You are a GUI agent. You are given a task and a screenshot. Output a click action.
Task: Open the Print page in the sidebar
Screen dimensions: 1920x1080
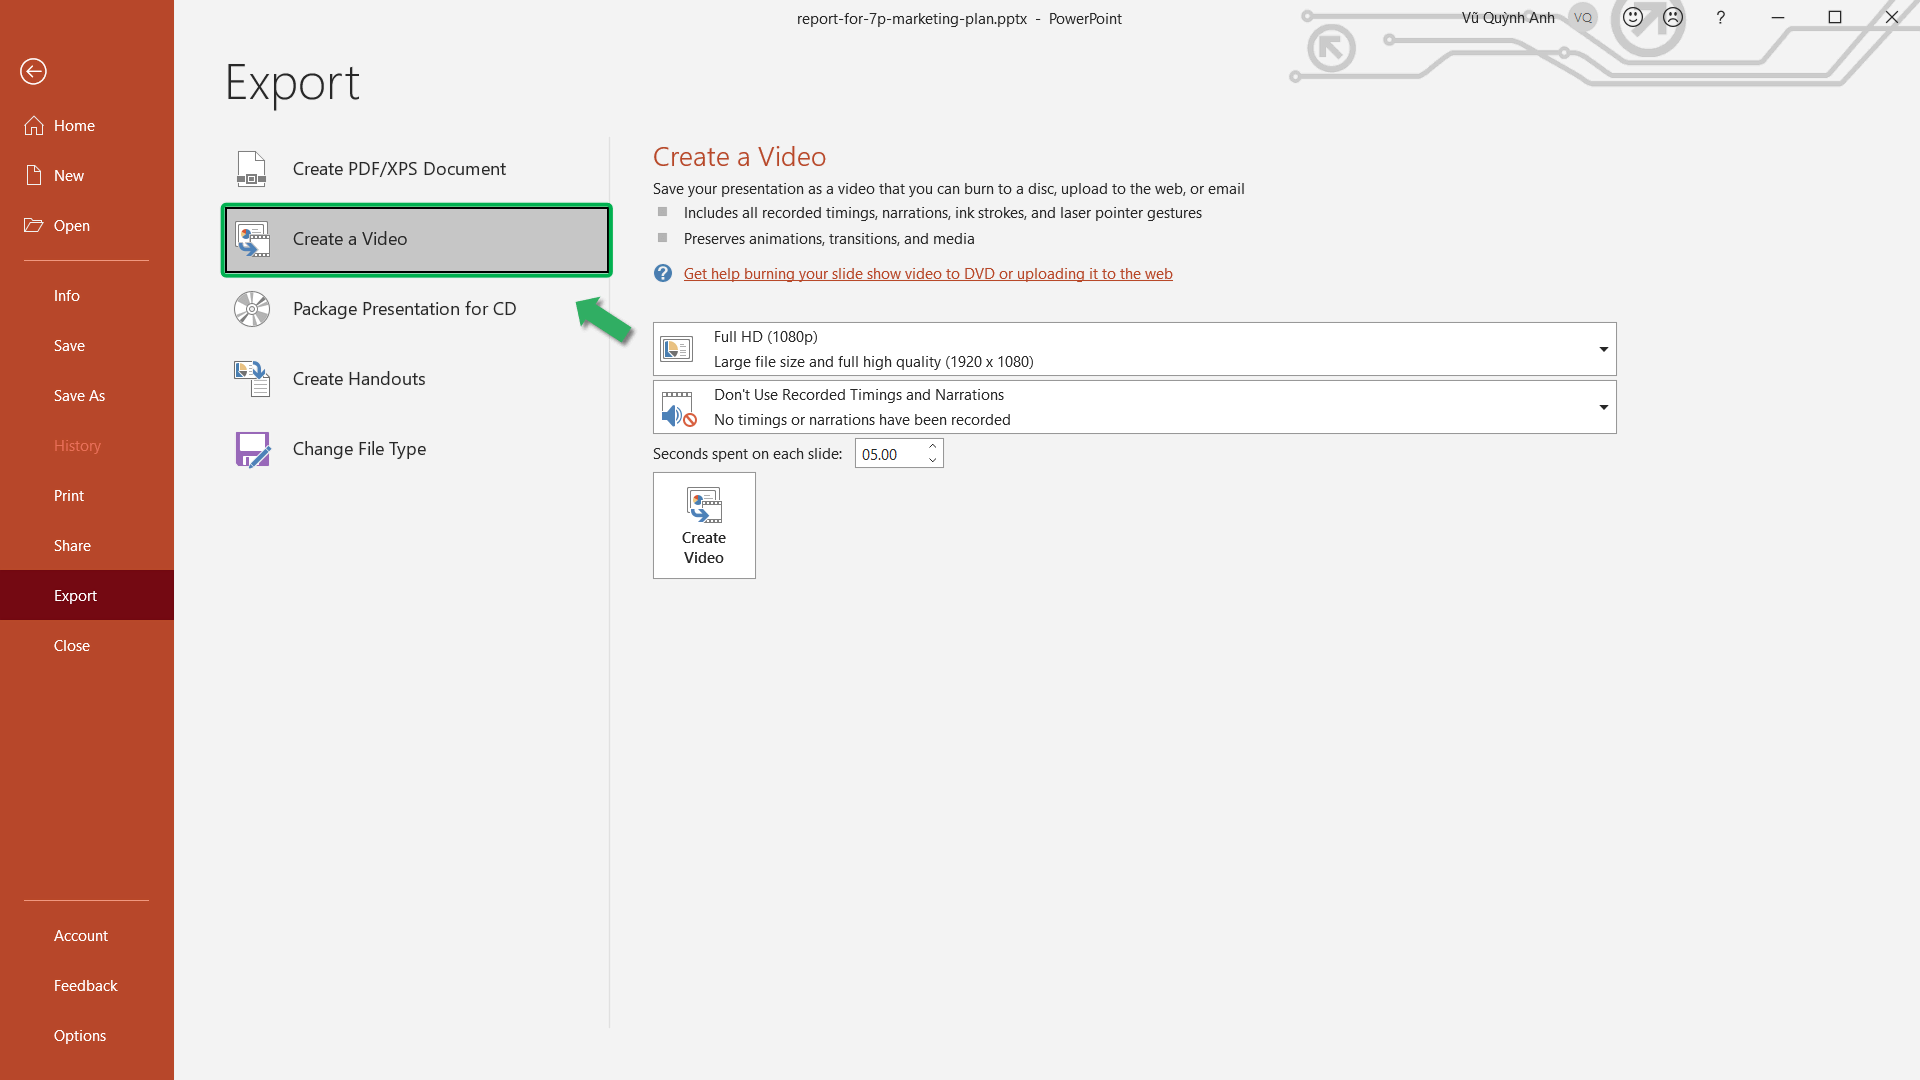tap(69, 495)
